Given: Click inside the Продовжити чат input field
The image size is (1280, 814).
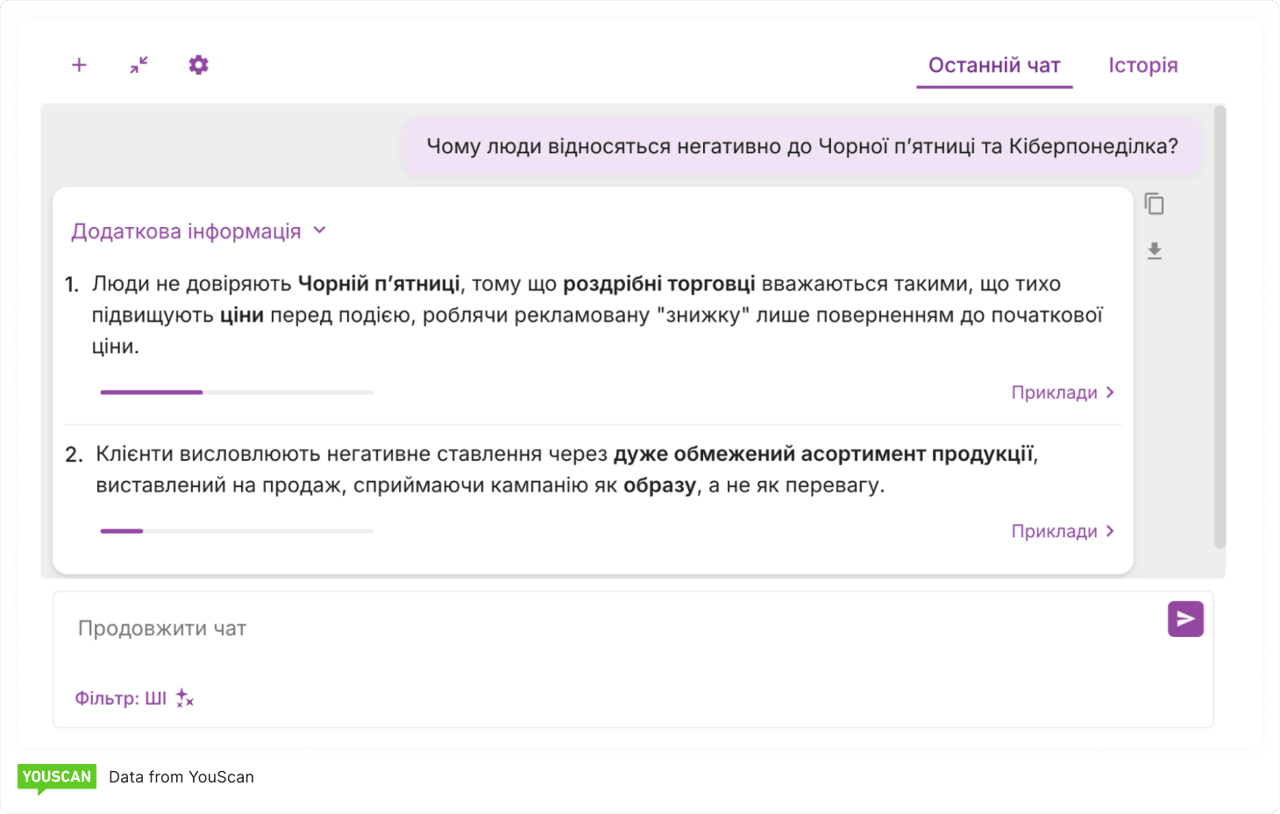Looking at the screenshot, I should [x=400, y=627].
